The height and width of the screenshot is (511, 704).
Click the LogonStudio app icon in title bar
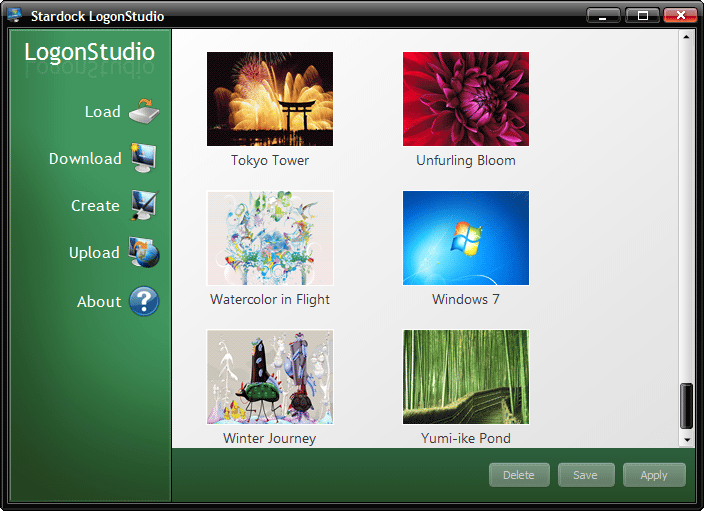tap(15, 15)
